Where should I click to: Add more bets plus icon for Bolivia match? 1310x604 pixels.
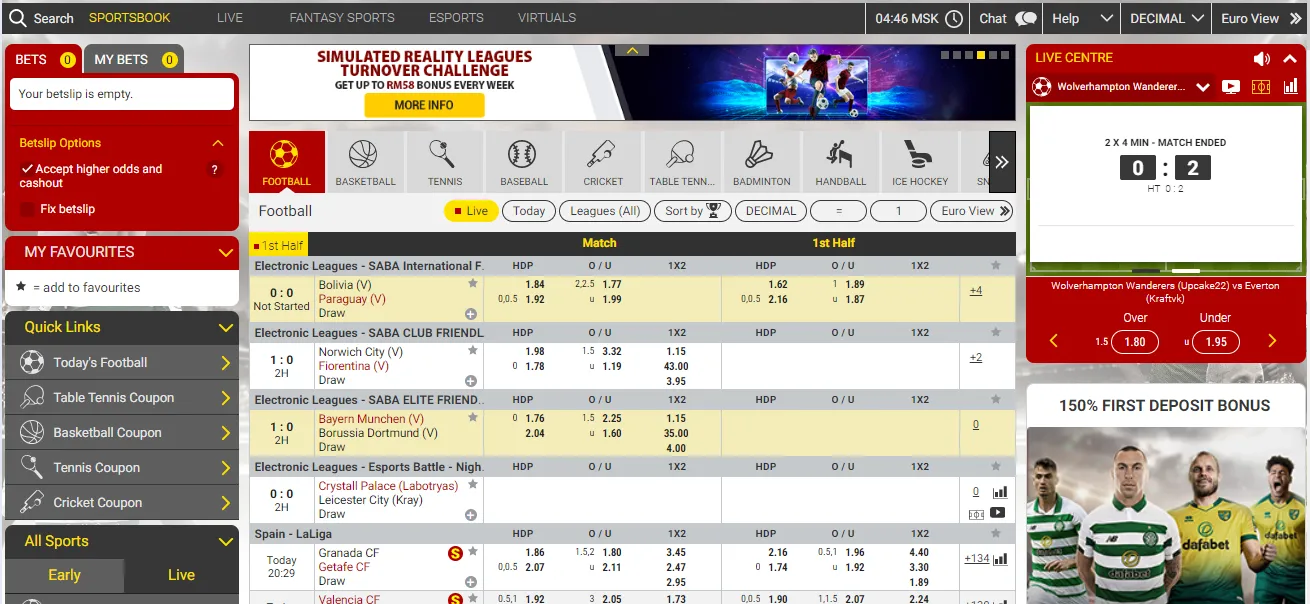tap(471, 314)
